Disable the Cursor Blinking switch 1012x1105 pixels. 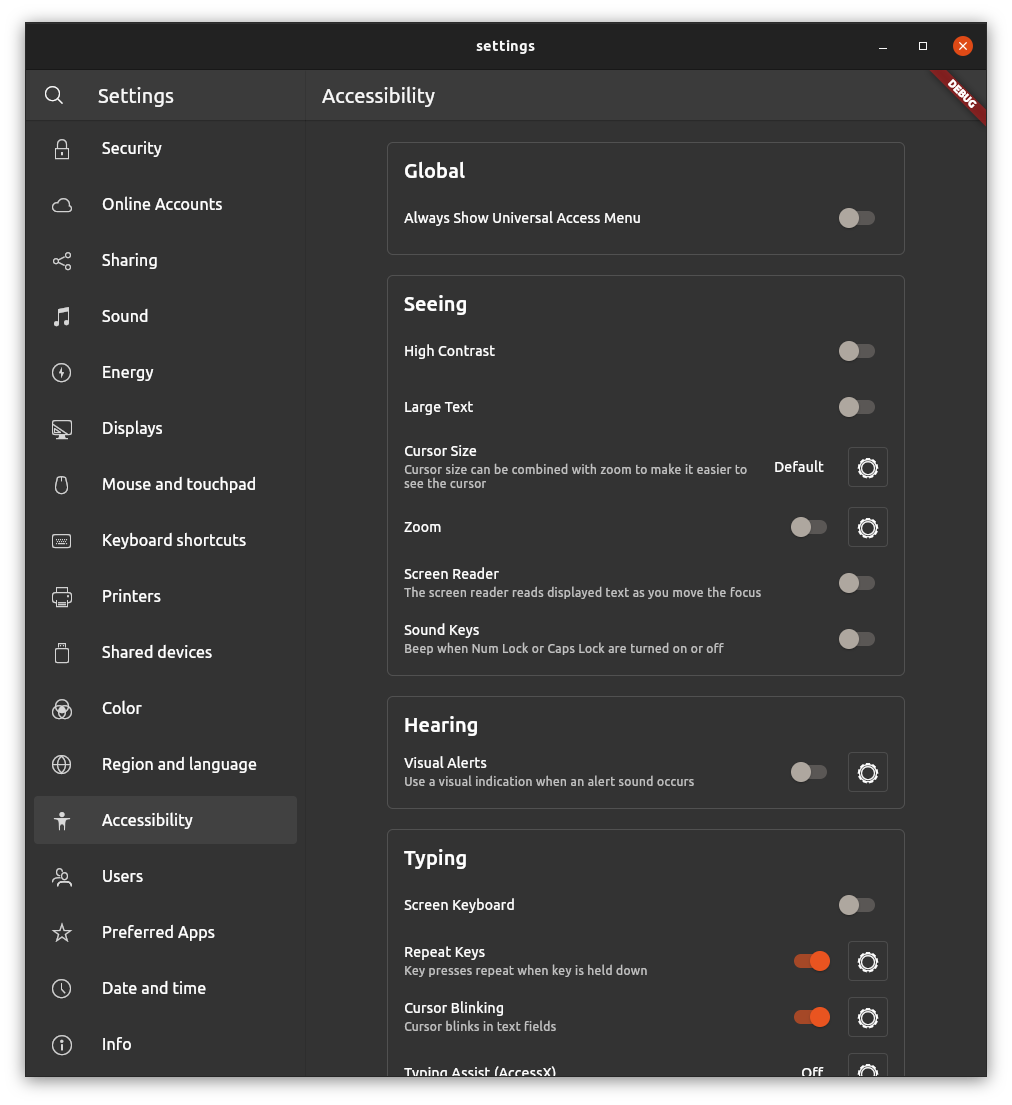(x=810, y=1017)
